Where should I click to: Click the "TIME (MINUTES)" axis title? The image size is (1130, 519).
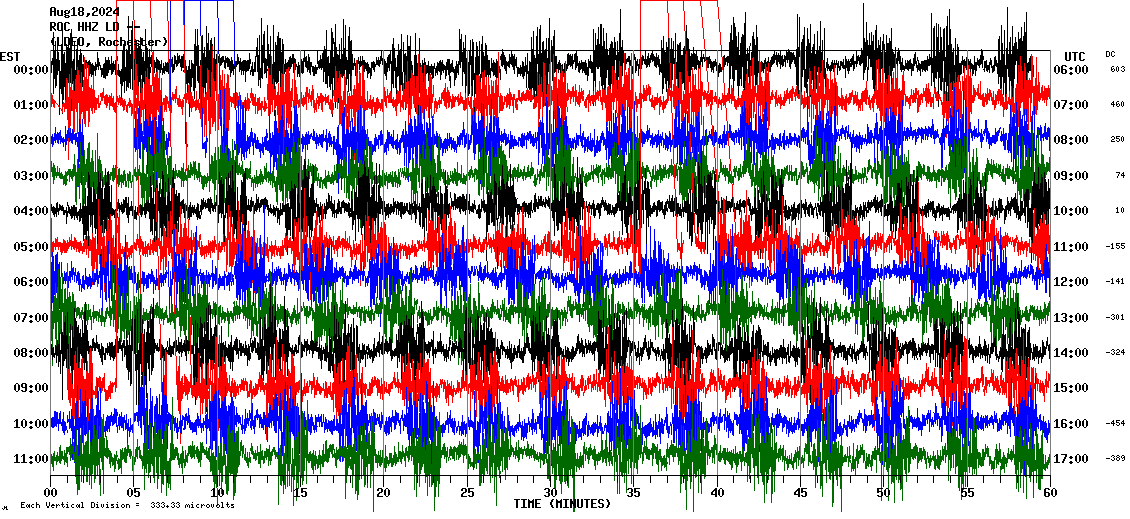[562, 503]
